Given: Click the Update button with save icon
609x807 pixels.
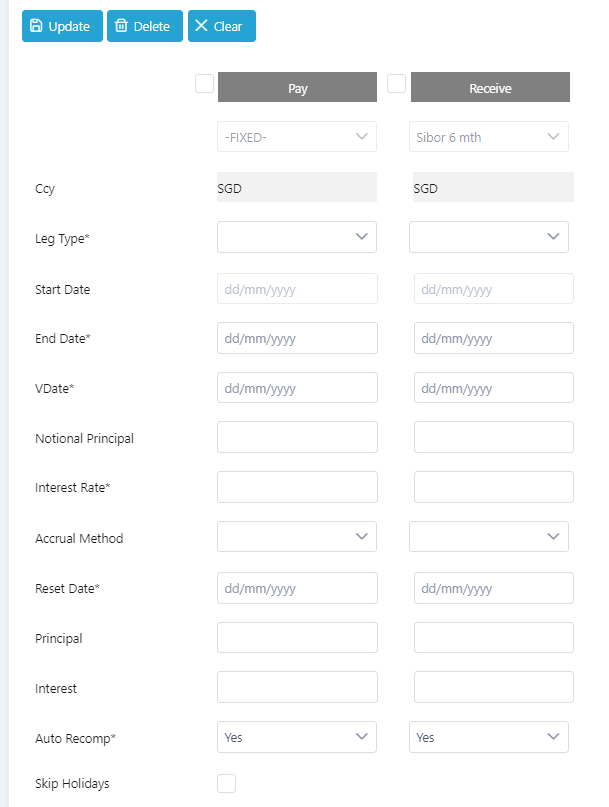Looking at the screenshot, I should [x=62, y=26].
